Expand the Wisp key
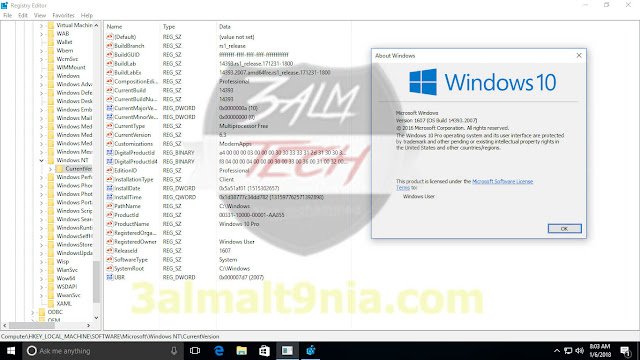Image resolution: width=640 pixels, height=360 pixels. coord(41,262)
